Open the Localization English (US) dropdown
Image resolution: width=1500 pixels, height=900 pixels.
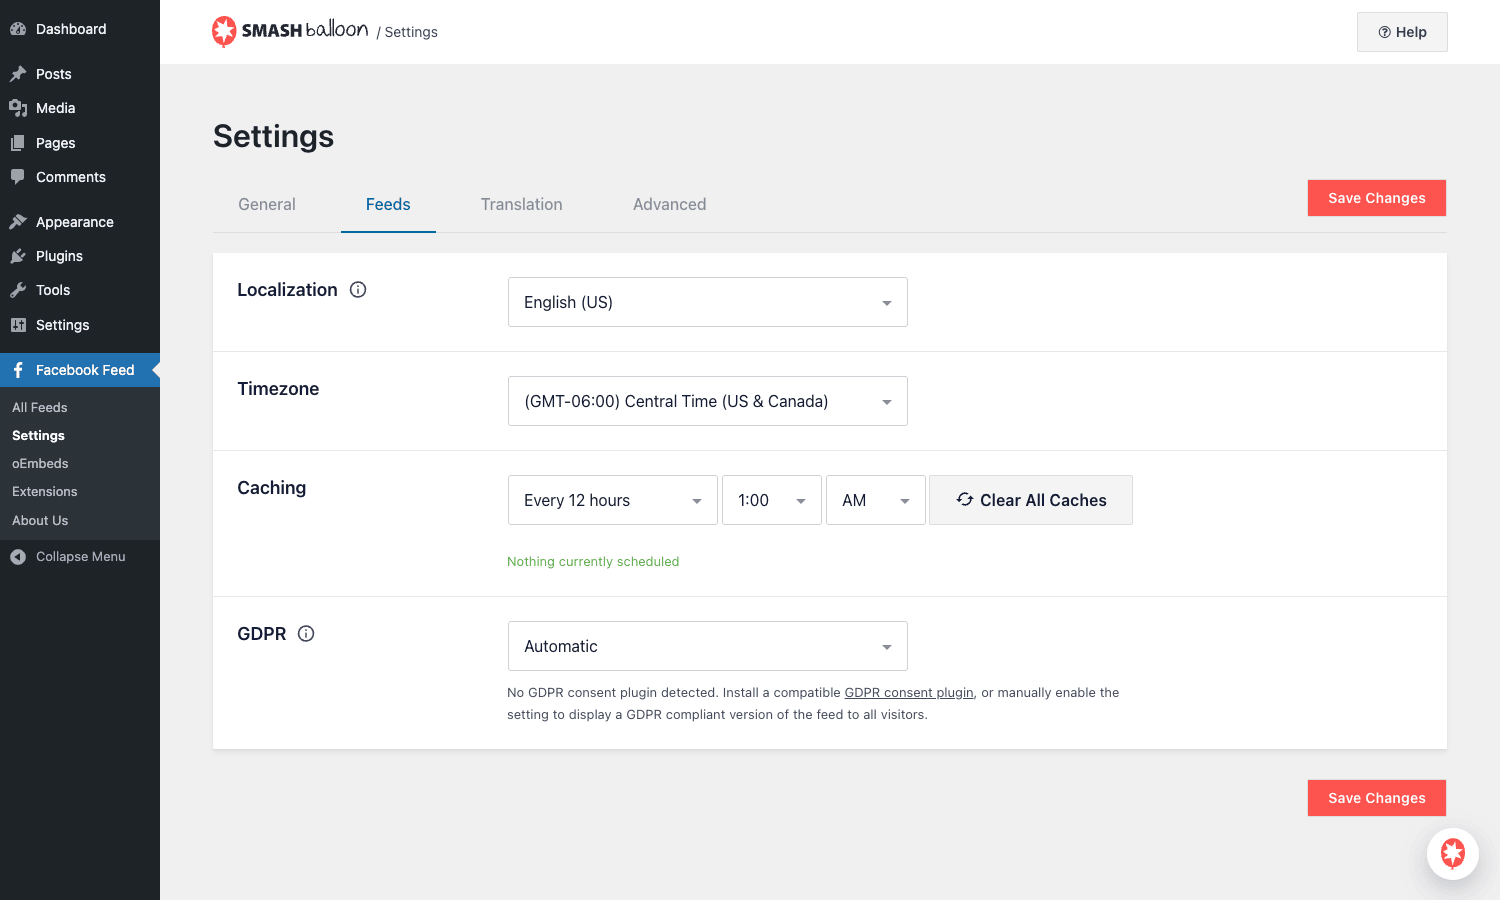tap(708, 302)
